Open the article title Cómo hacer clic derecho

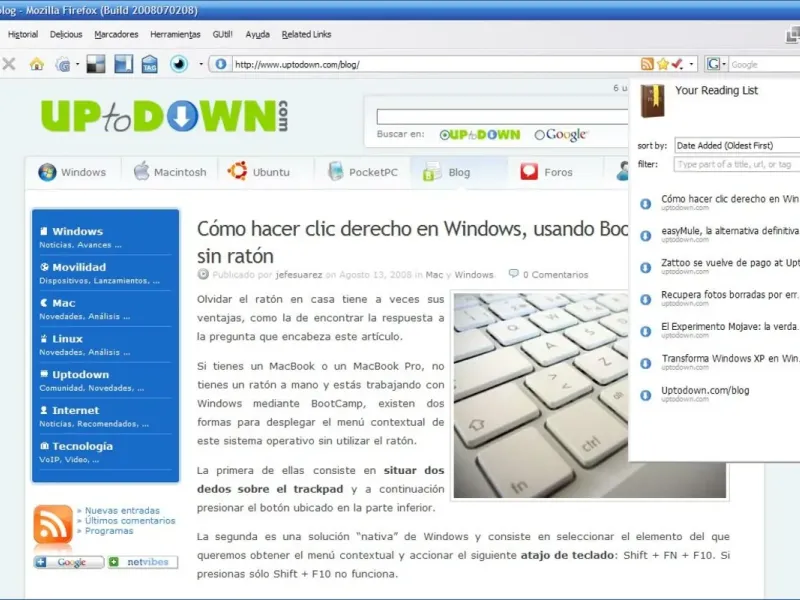[x=412, y=242]
